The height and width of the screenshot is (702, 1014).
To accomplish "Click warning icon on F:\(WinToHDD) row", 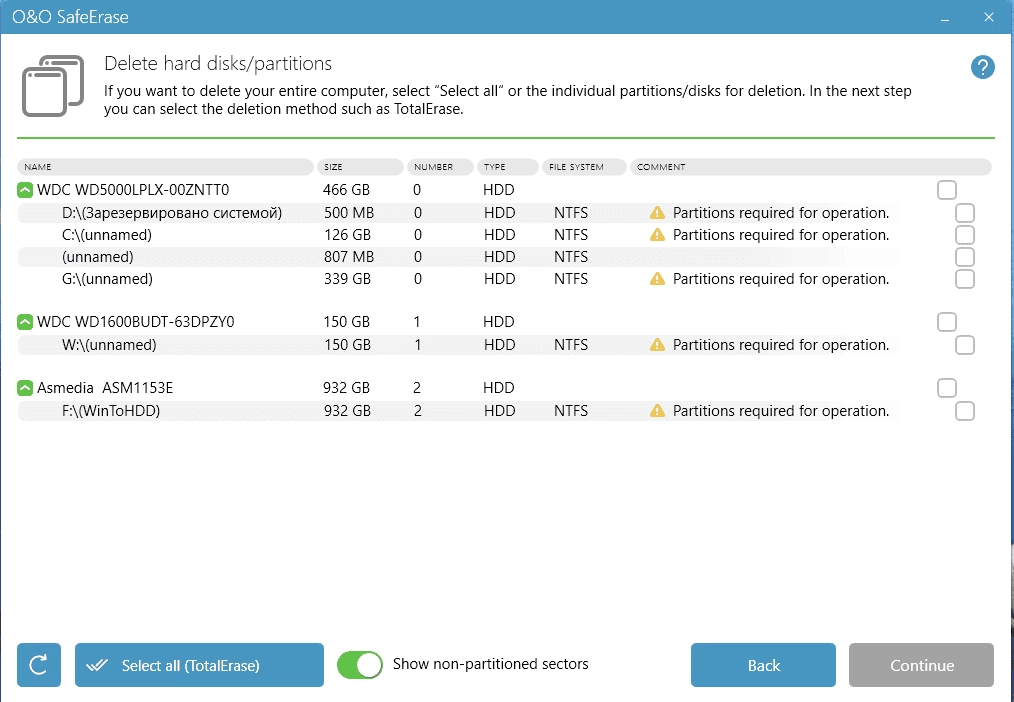I will tap(657, 410).
